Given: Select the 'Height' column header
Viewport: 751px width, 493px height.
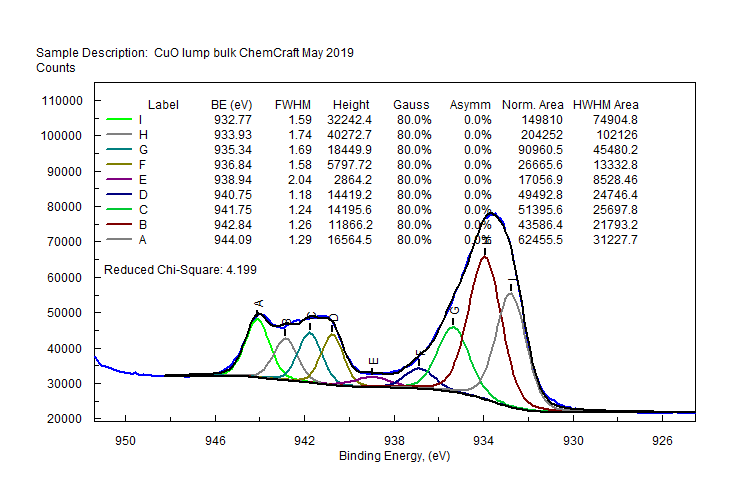Looking at the screenshot, I should [351, 105].
